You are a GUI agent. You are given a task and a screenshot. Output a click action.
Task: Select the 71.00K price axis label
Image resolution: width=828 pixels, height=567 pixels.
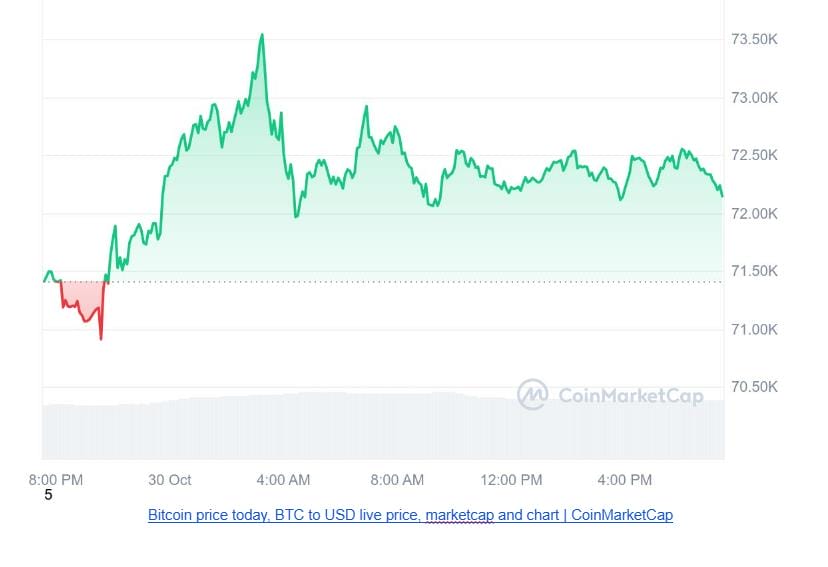click(x=754, y=329)
